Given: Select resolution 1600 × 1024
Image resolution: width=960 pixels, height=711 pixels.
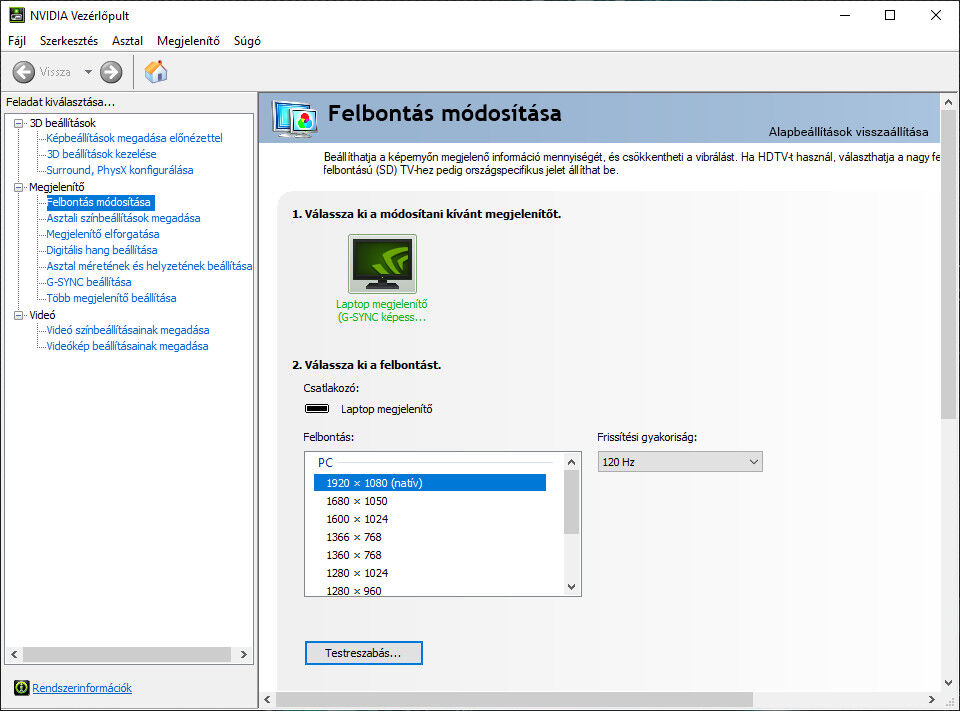Looking at the screenshot, I should 430,519.
